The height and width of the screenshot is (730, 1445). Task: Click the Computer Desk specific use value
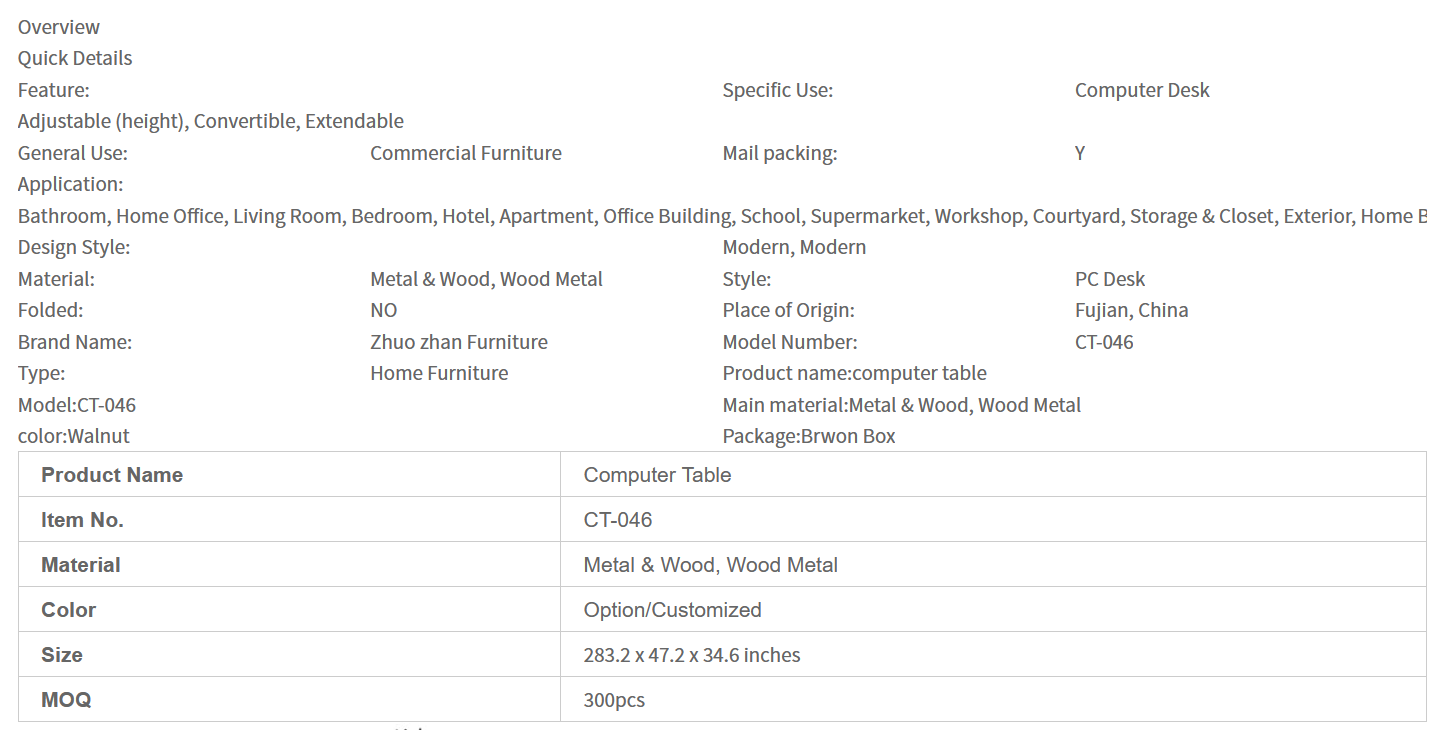[1142, 90]
